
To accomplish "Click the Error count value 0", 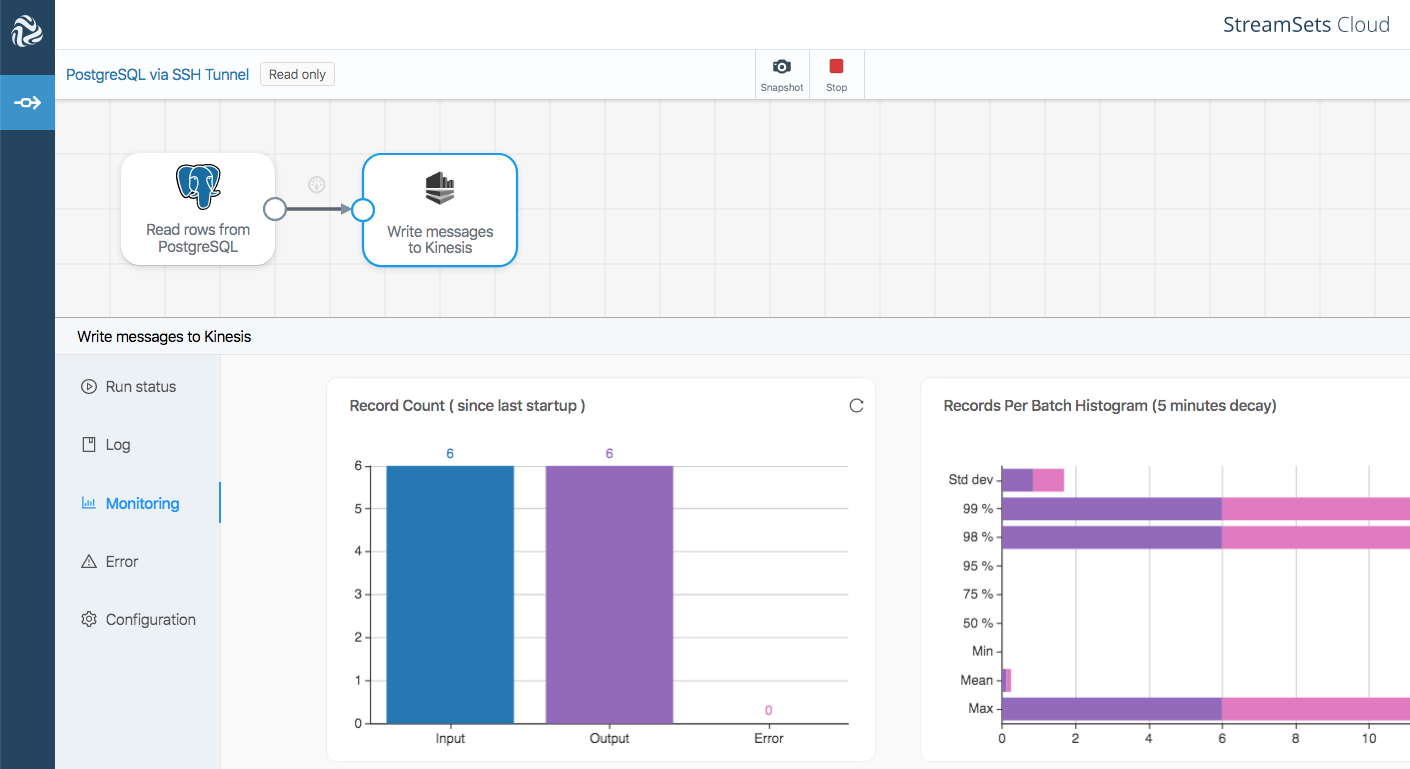I will (769, 710).
